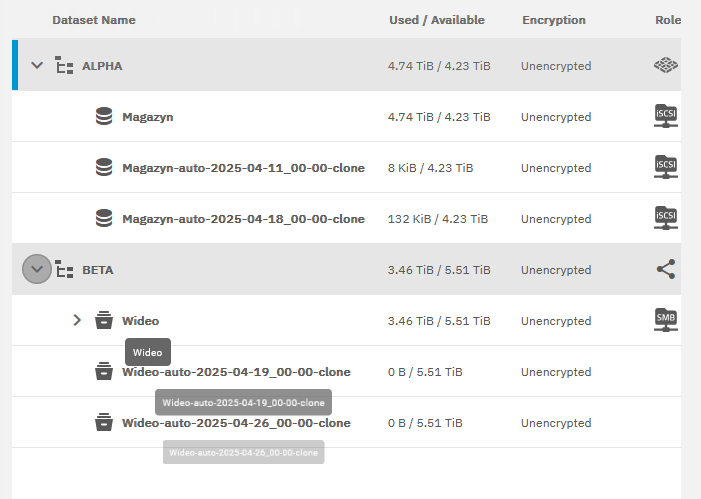This screenshot has width=701, height=499.
Task: Click the SMB role icon for Wideo
Action: 666,320
